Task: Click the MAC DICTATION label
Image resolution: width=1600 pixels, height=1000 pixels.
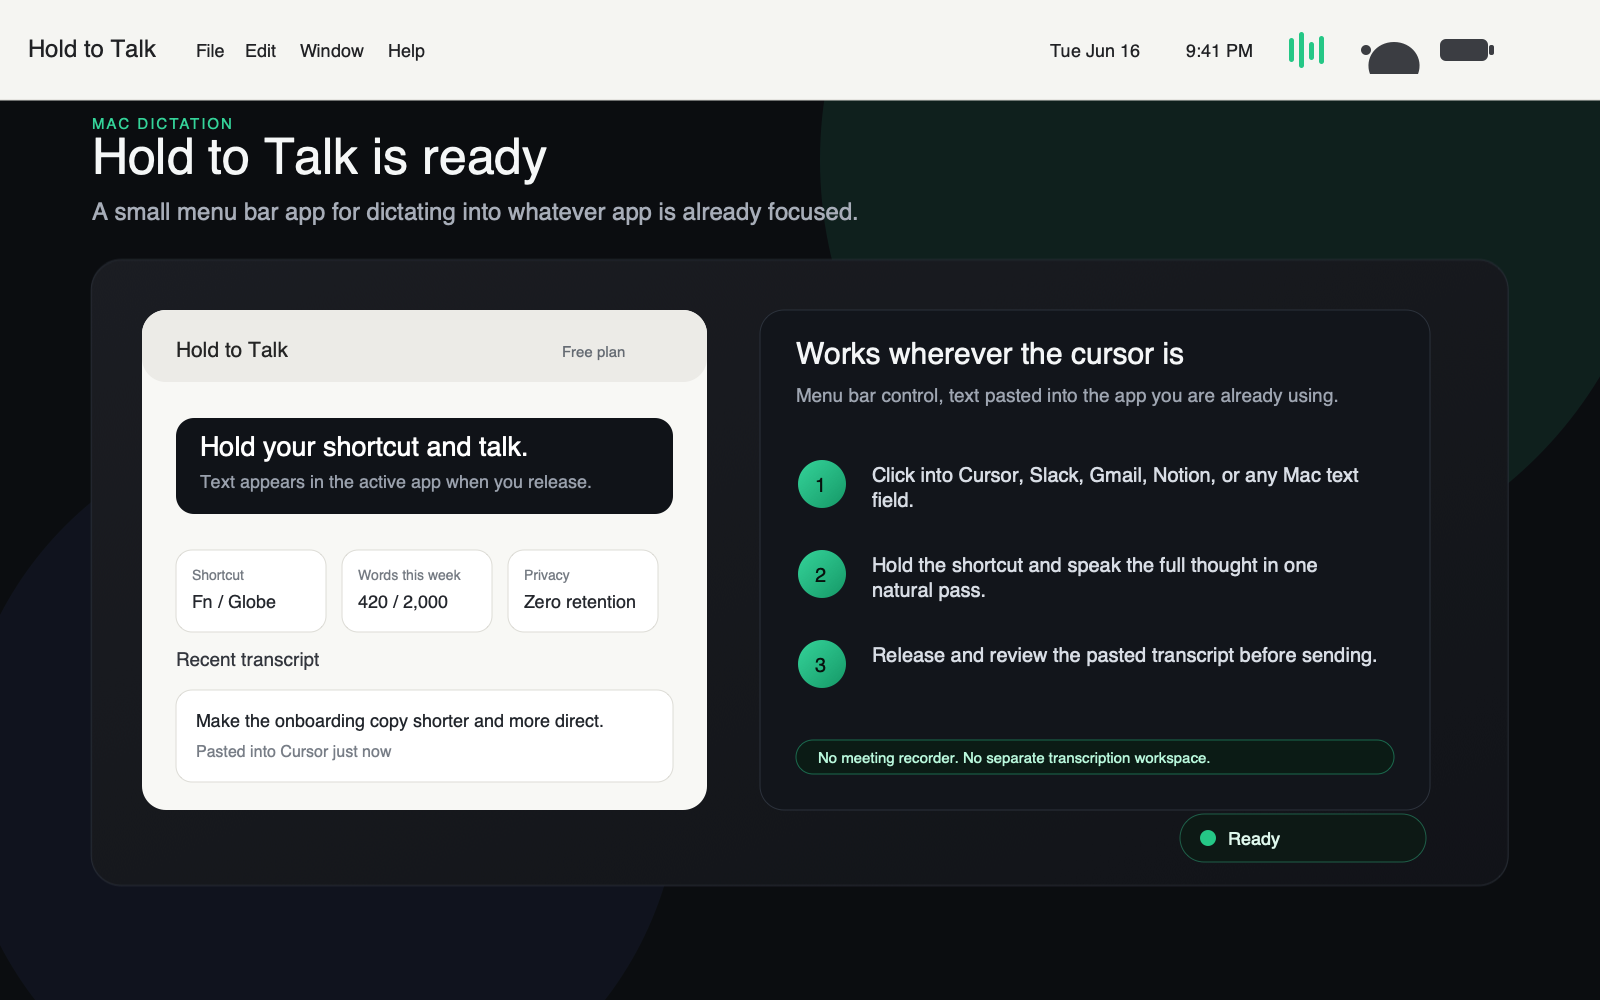Action: pyautogui.click(x=162, y=124)
